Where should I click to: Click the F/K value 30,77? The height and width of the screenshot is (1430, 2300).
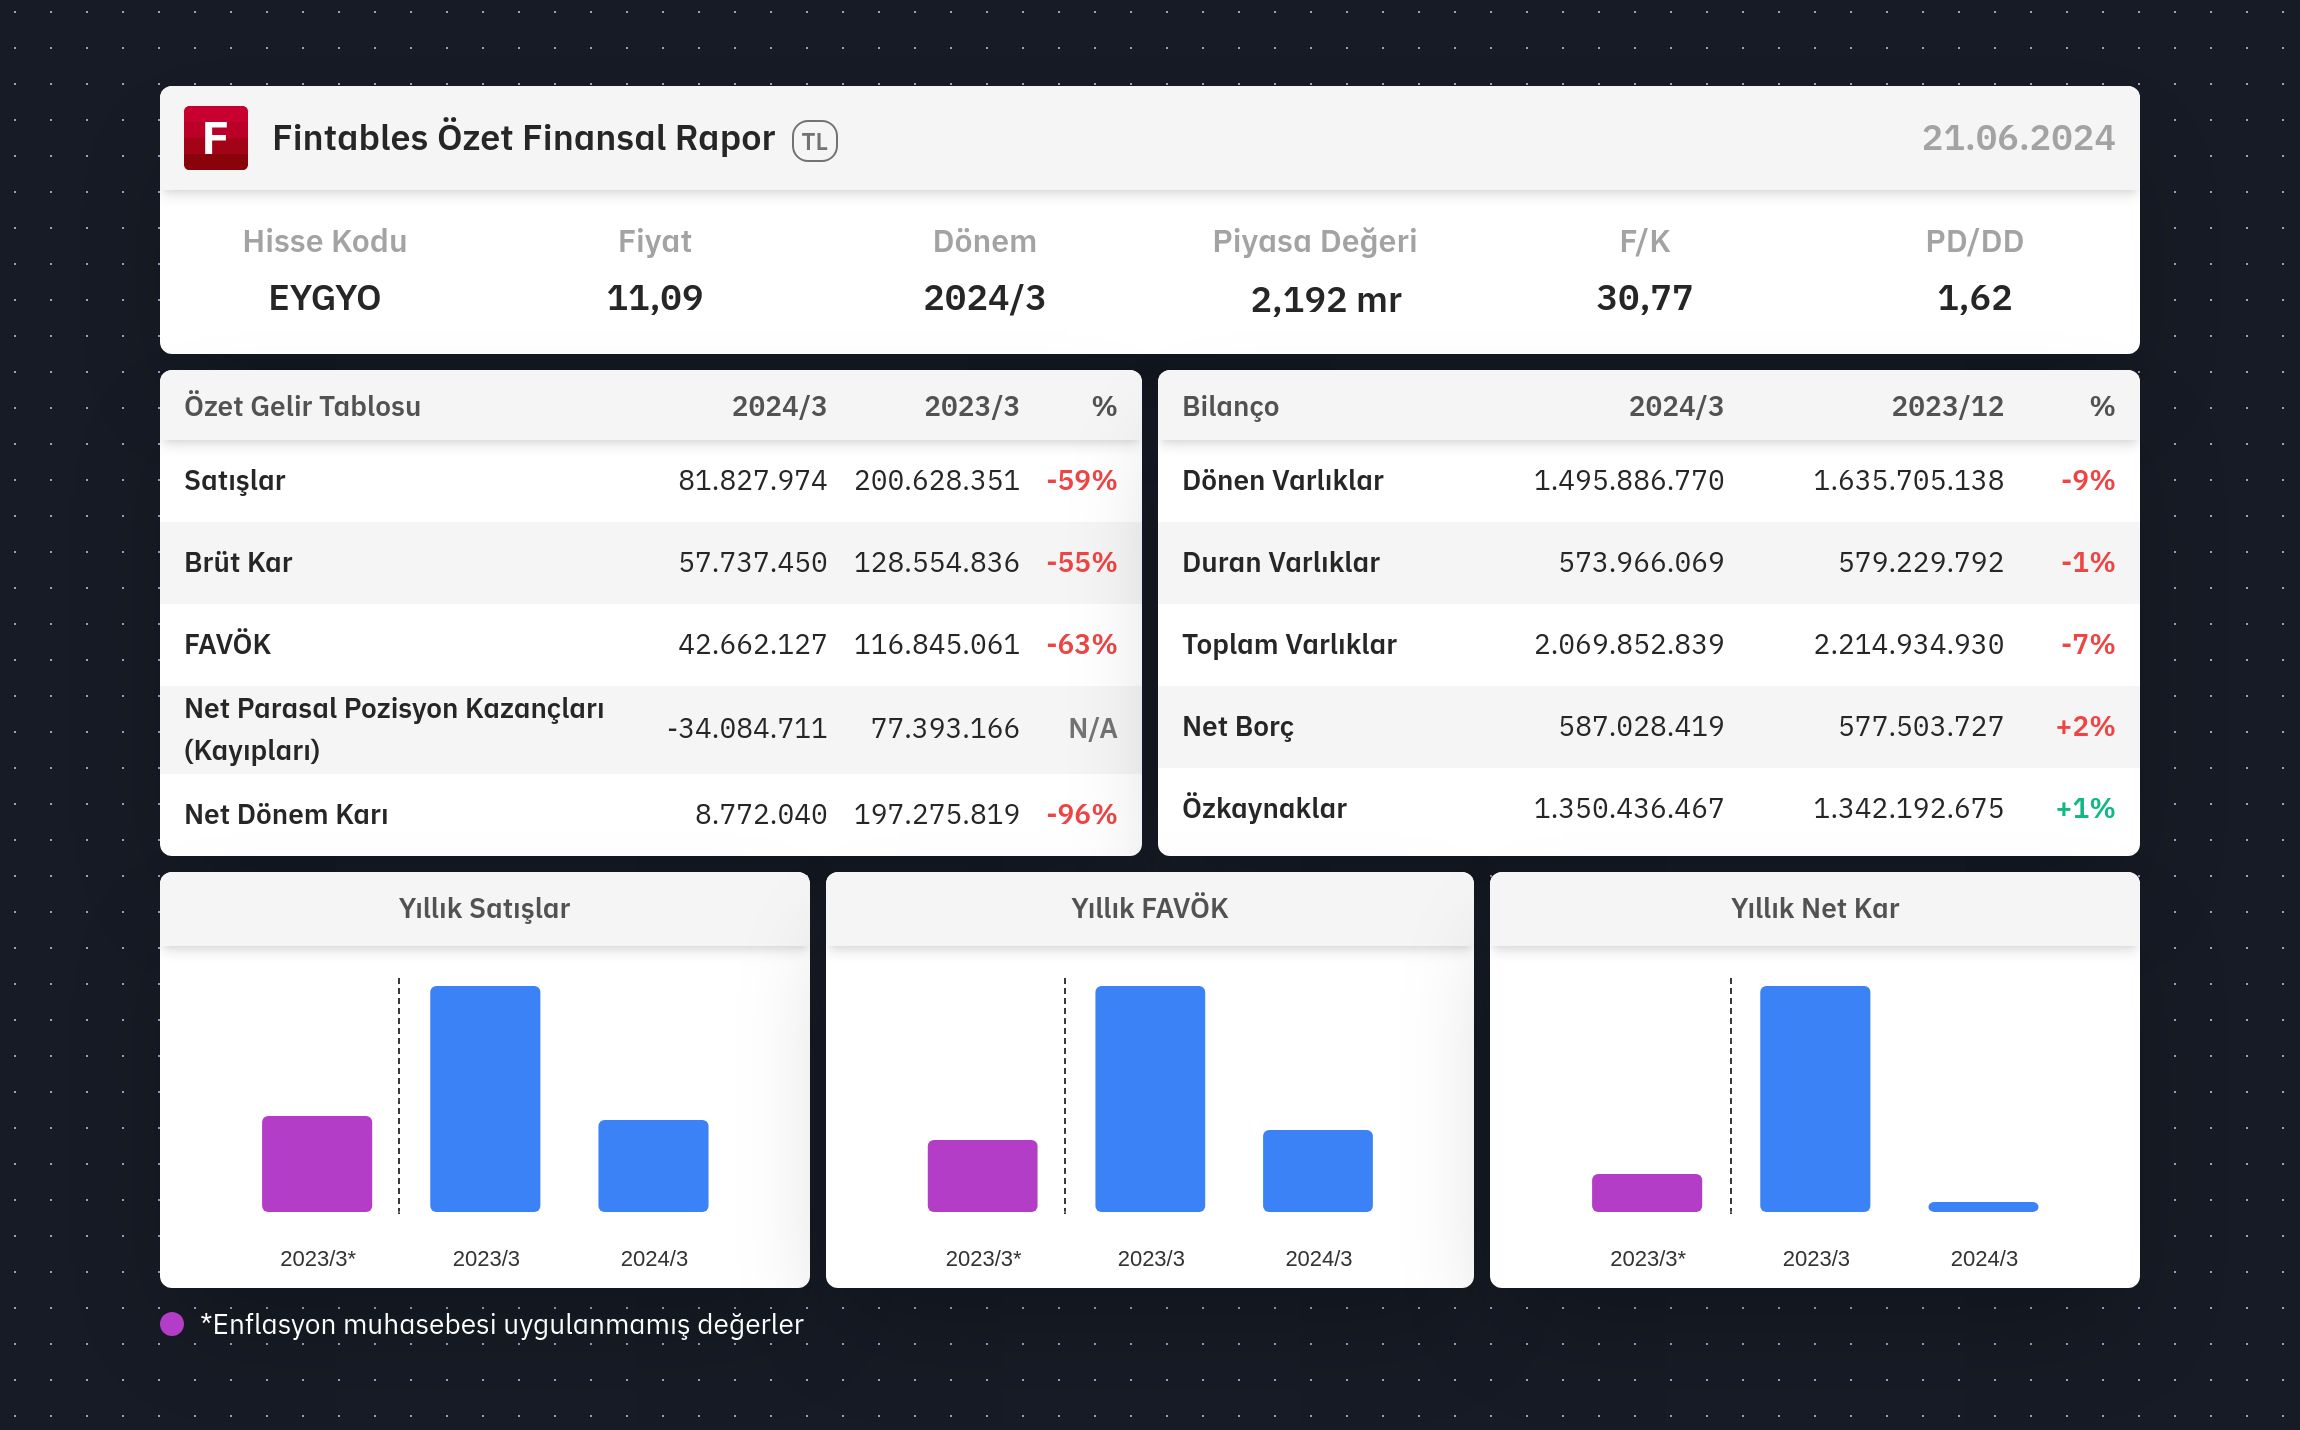(x=1645, y=298)
